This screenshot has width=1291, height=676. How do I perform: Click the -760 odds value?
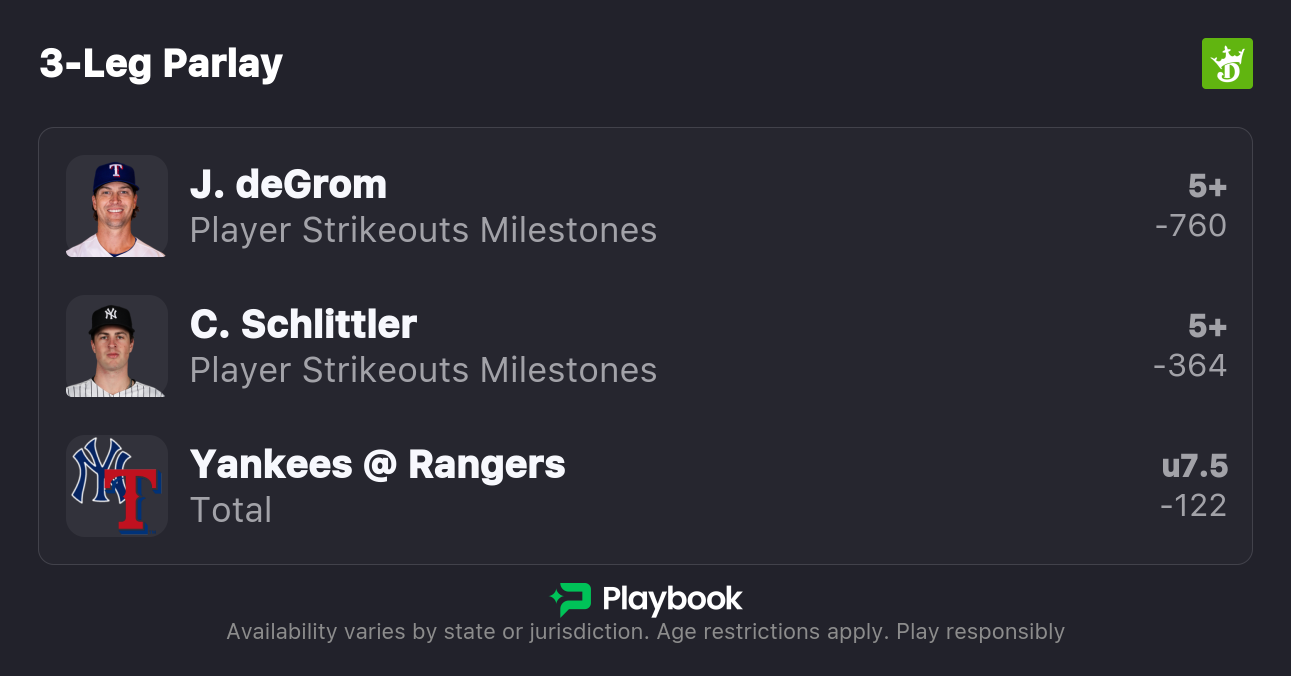[x=1190, y=226]
